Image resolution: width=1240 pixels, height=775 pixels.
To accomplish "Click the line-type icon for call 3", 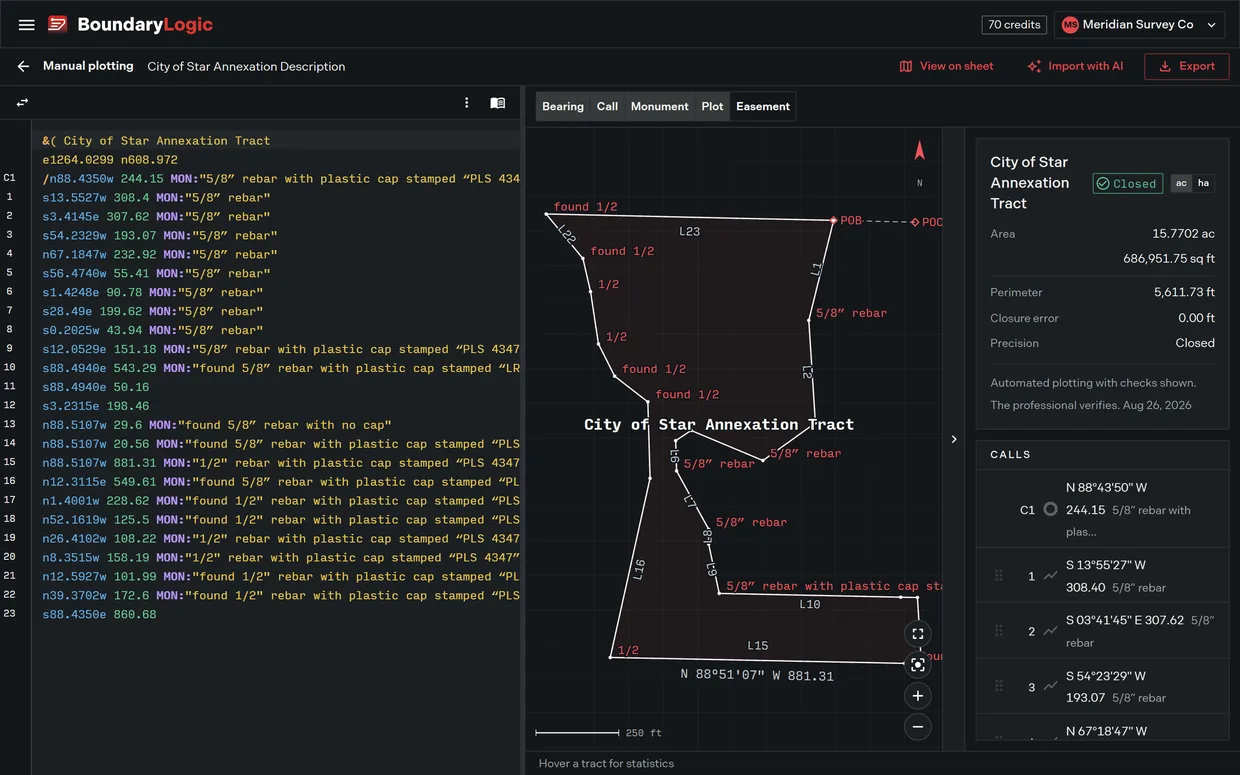I will pyautogui.click(x=1050, y=686).
